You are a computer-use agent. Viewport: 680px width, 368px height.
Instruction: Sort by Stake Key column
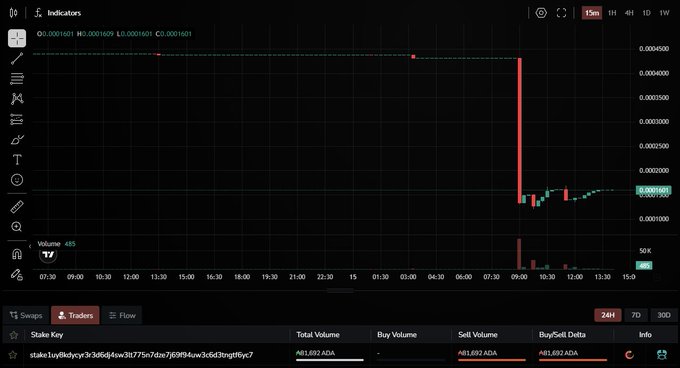click(x=47, y=335)
